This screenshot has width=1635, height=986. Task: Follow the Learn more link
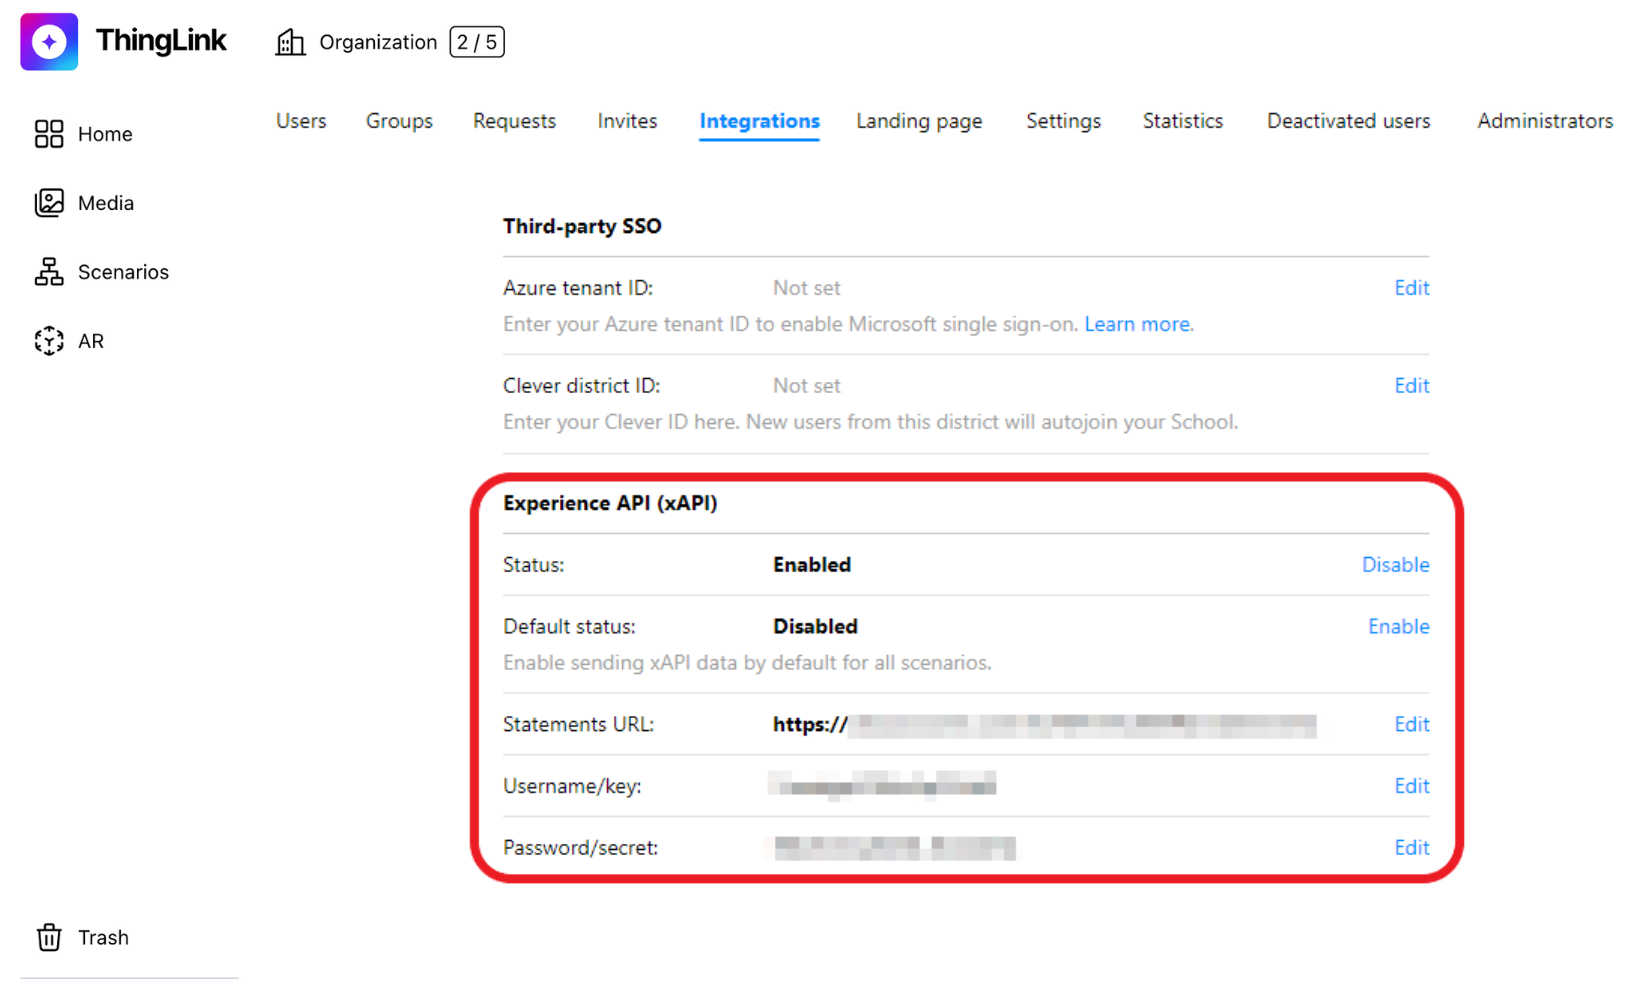click(x=1138, y=324)
